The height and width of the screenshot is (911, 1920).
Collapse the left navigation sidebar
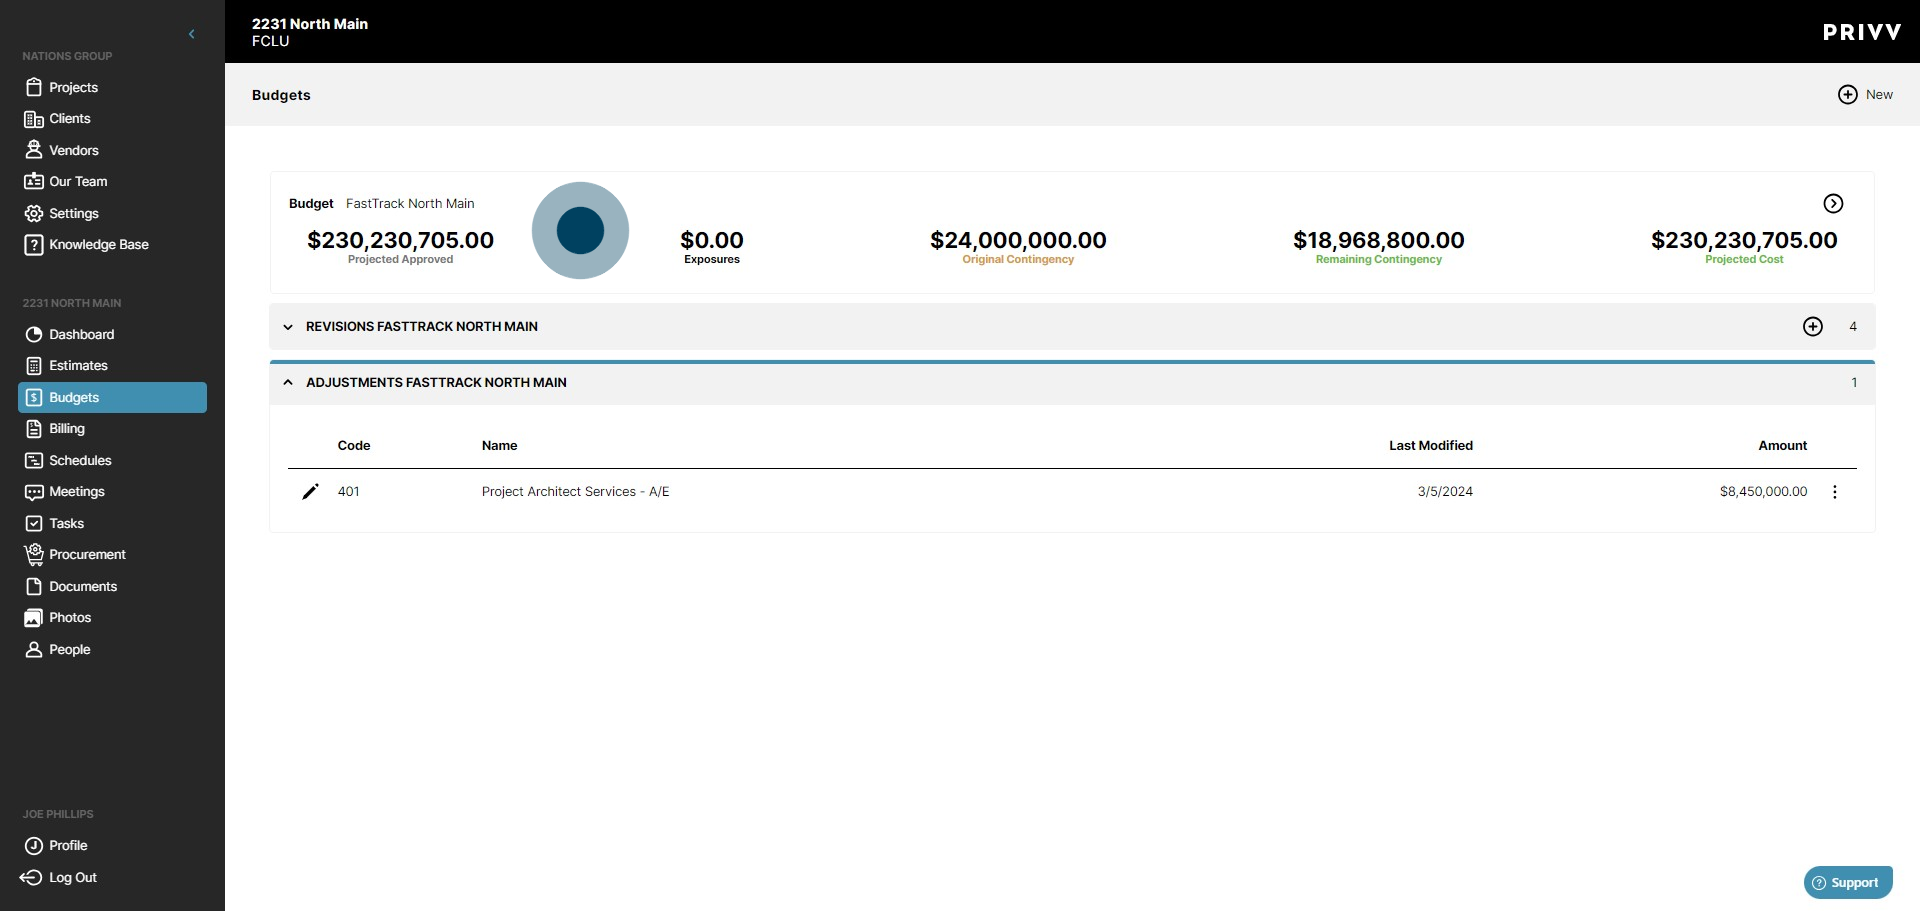point(191,34)
